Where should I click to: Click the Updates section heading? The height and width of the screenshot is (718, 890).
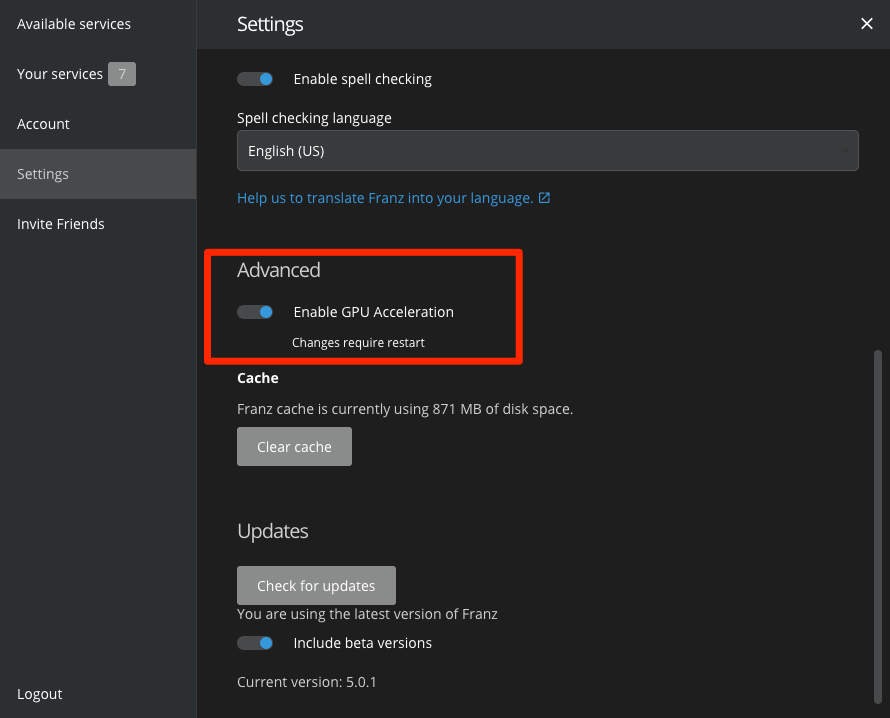(272, 531)
